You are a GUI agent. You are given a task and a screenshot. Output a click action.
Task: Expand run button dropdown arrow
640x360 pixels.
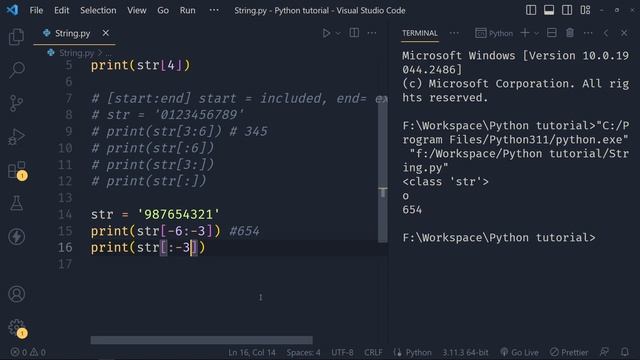tap(338, 33)
